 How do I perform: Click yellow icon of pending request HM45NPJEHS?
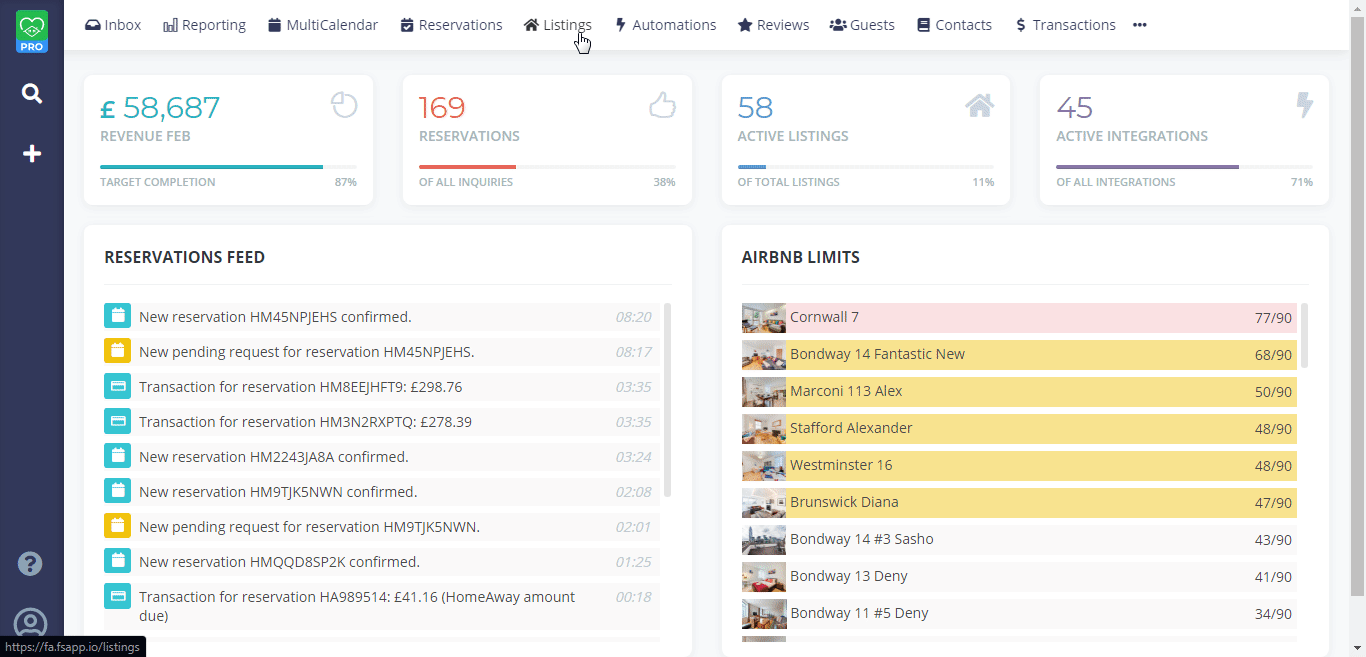(x=117, y=351)
